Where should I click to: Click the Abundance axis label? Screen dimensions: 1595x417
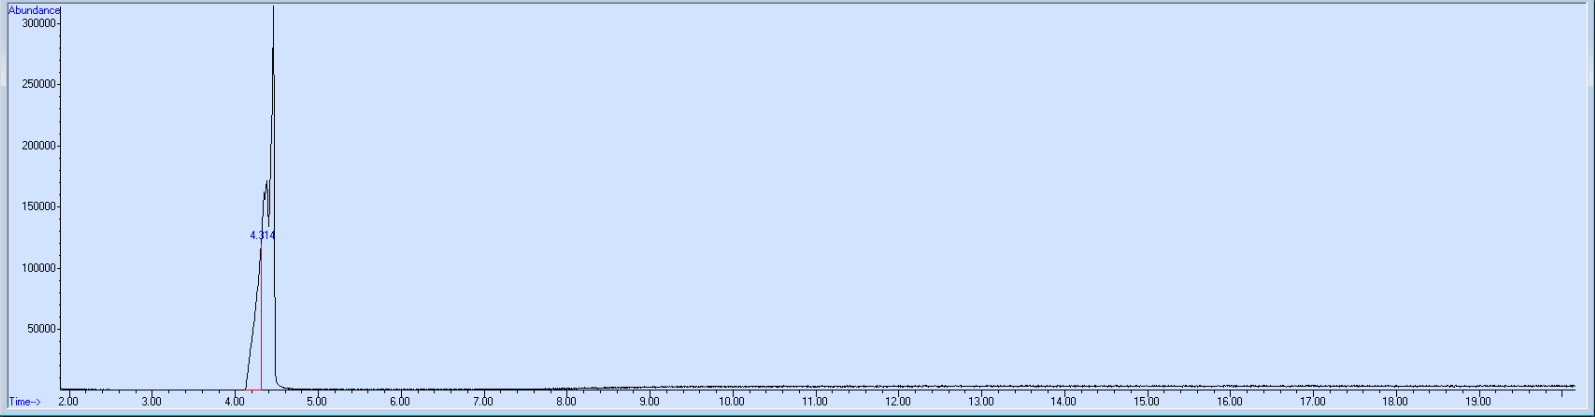point(34,10)
